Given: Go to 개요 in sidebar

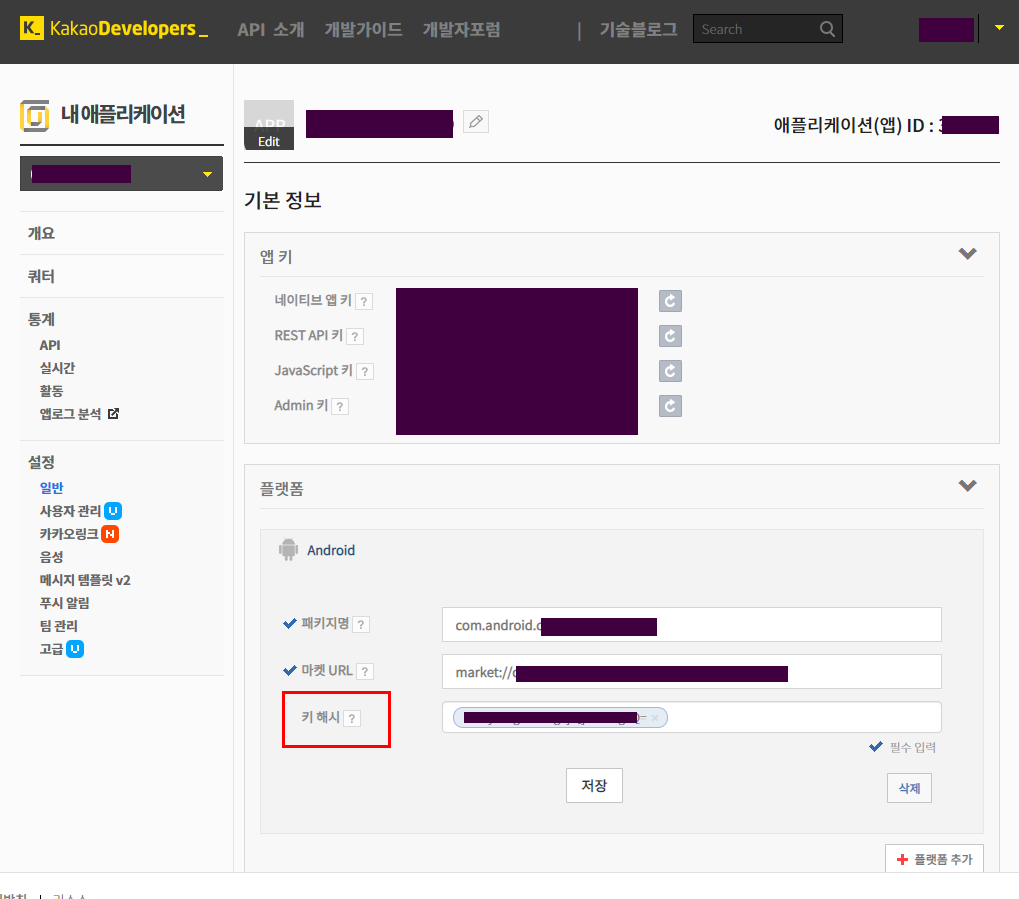Looking at the screenshot, I should tap(41, 233).
